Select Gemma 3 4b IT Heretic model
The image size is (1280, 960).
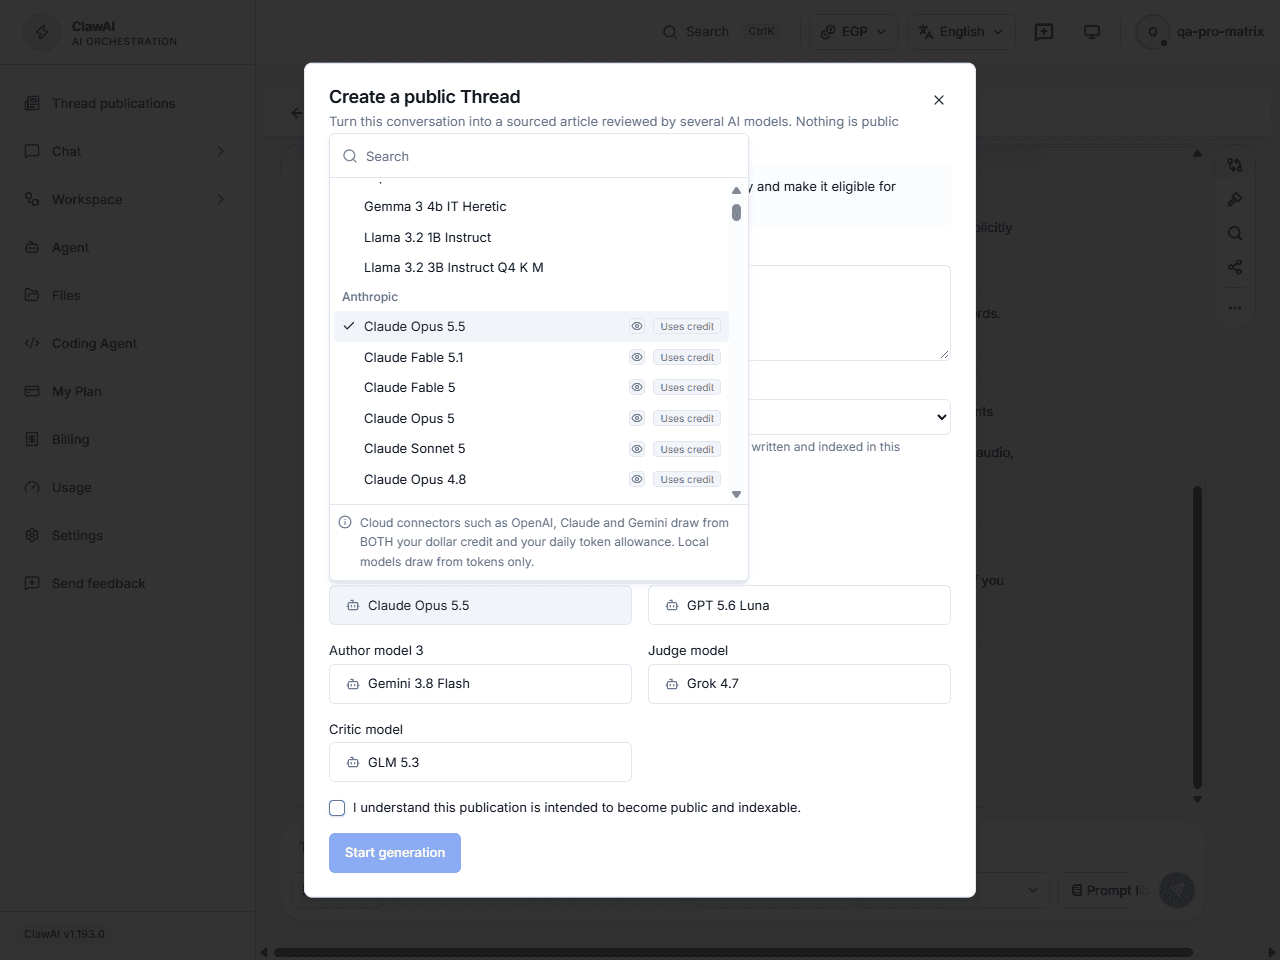[531, 207]
